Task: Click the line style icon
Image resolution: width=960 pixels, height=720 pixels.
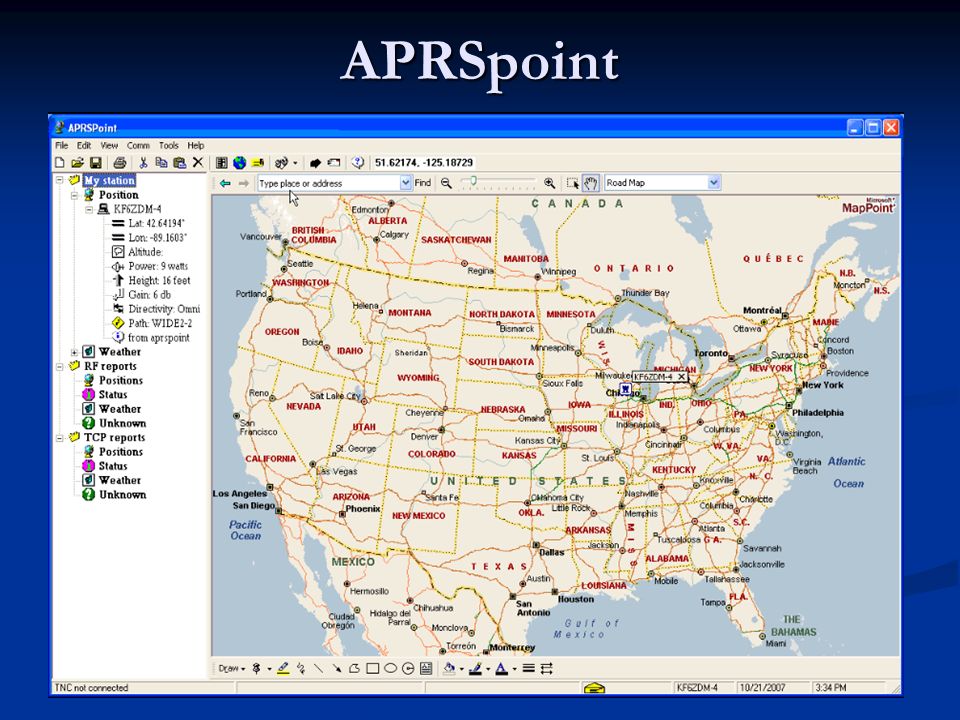Action: (528, 669)
